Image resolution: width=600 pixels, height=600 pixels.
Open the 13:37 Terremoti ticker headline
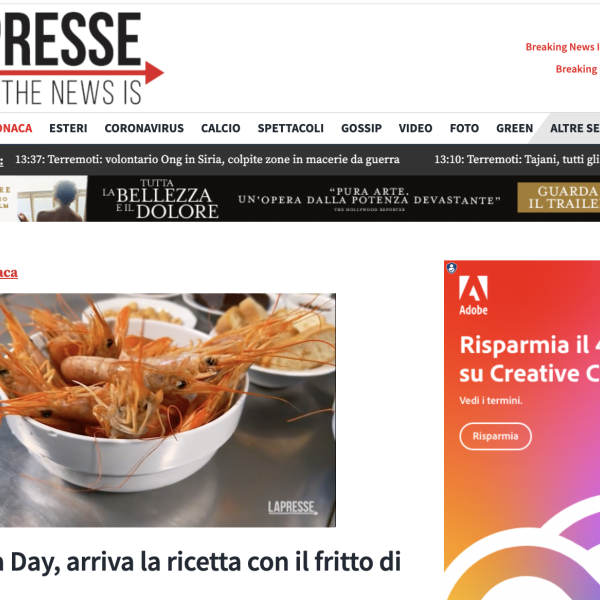207,160
